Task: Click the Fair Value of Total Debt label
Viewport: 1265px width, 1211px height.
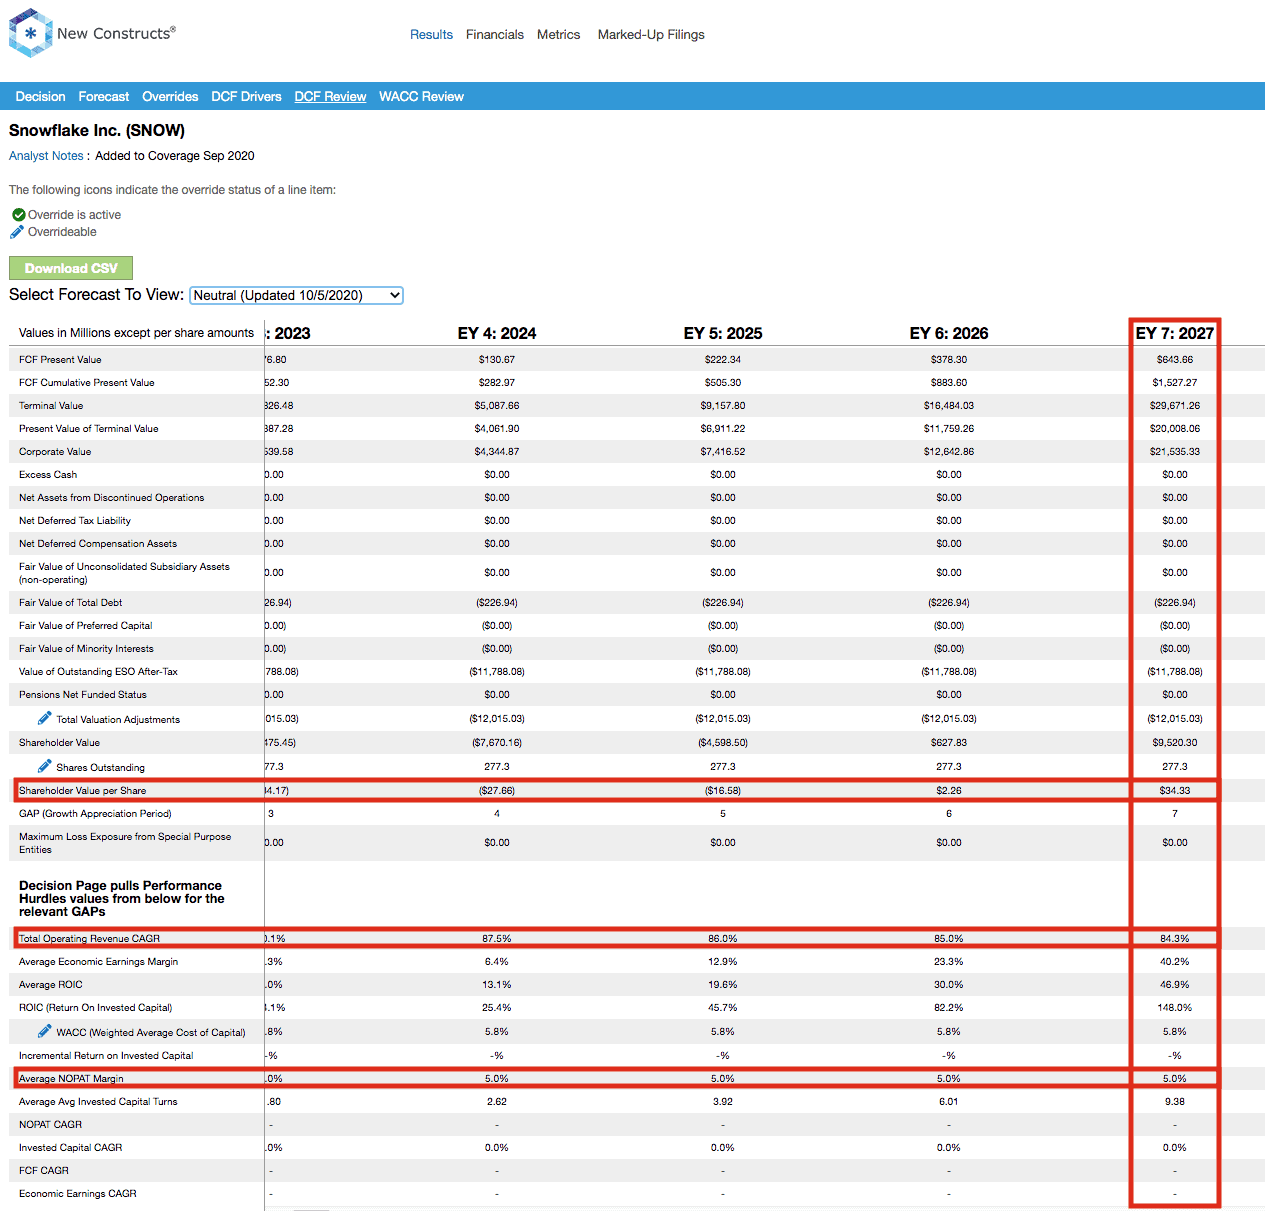Action: click(x=71, y=603)
